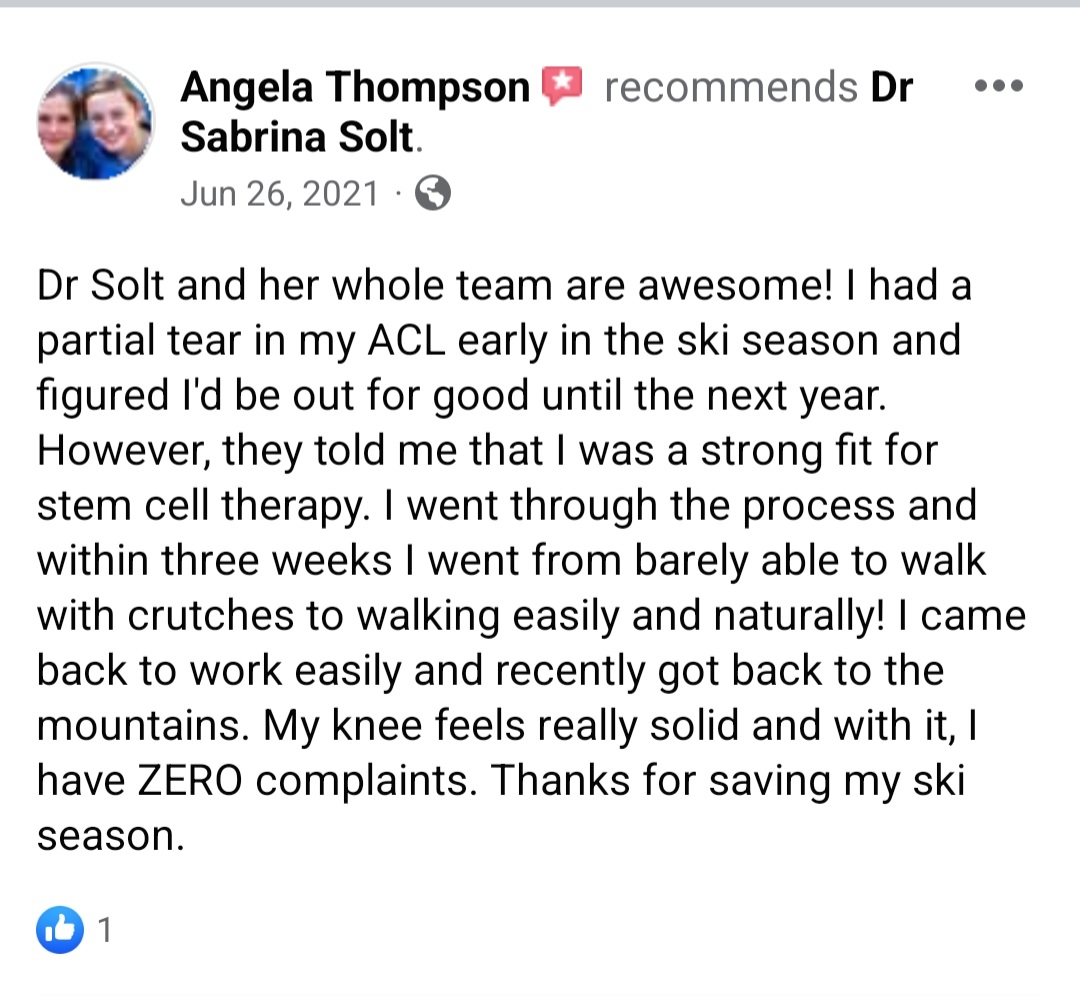Image resolution: width=1080 pixels, height=996 pixels.
Task: Open Angela Thompson's profile picture
Action: [96, 122]
